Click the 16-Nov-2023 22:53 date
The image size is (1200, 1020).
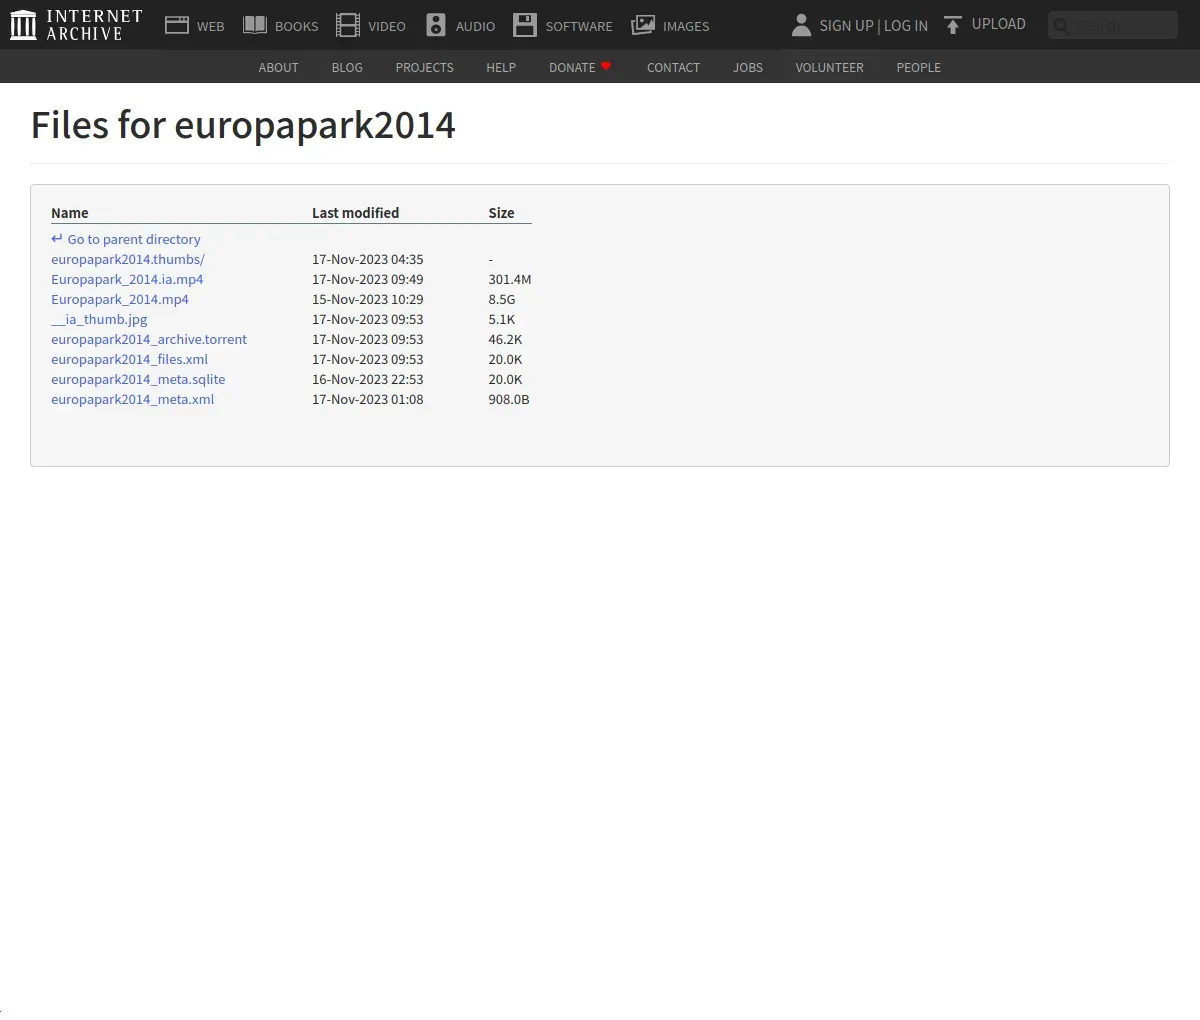tap(367, 379)
